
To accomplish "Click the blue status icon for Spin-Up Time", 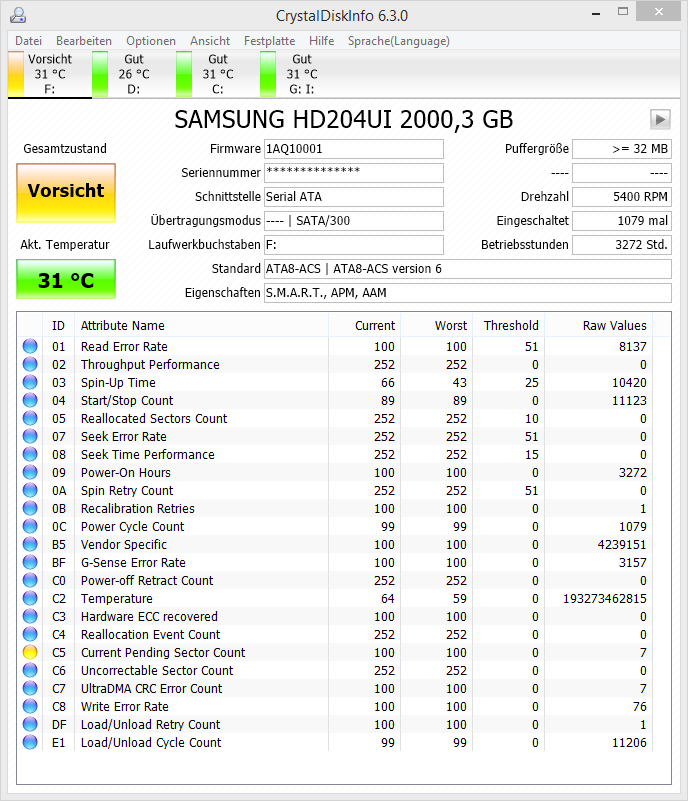I will coord(30,382).
